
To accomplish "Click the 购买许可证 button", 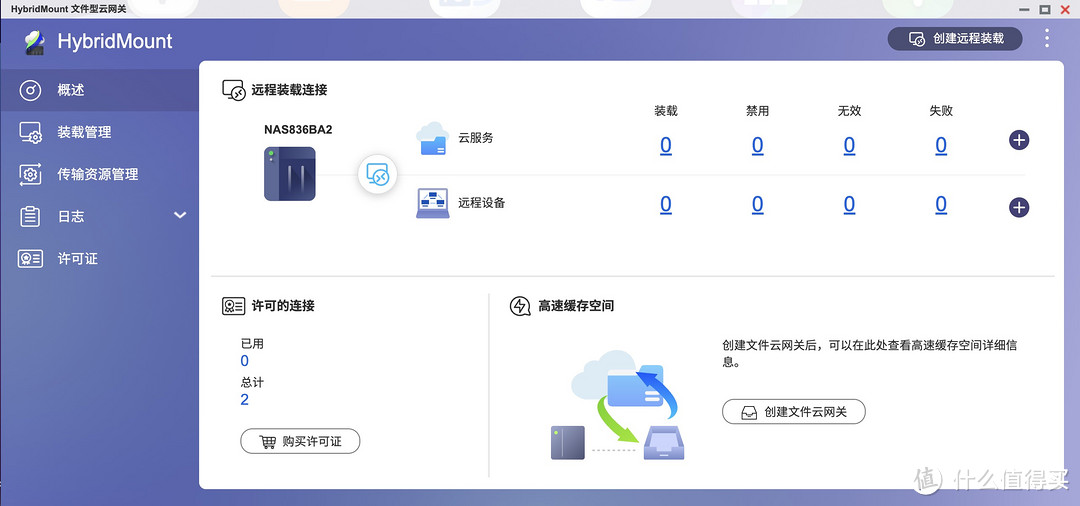I will coord(300,441).
